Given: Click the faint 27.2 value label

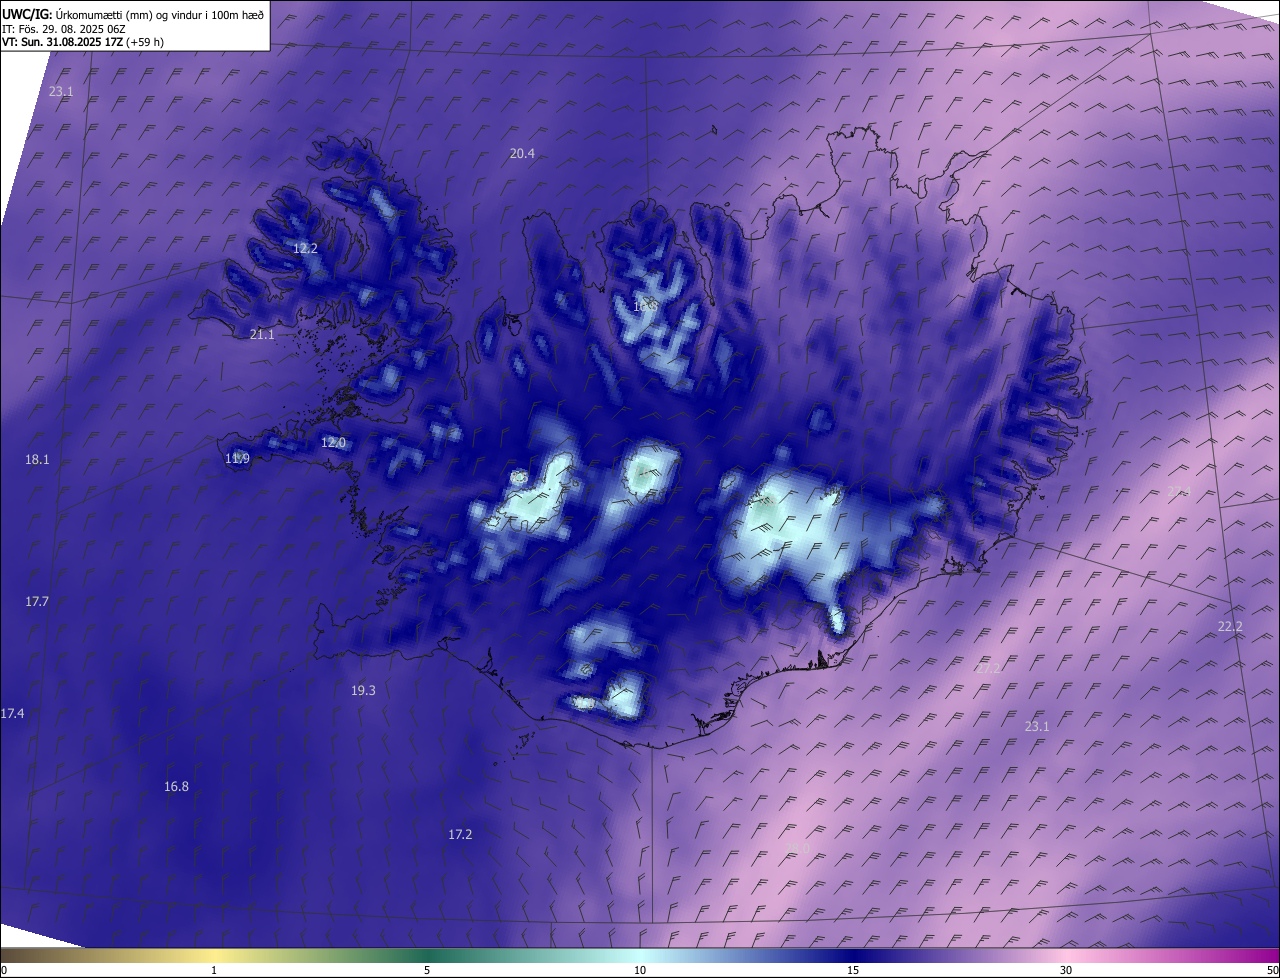Looking at the screenshot, I should coord(988,668).
